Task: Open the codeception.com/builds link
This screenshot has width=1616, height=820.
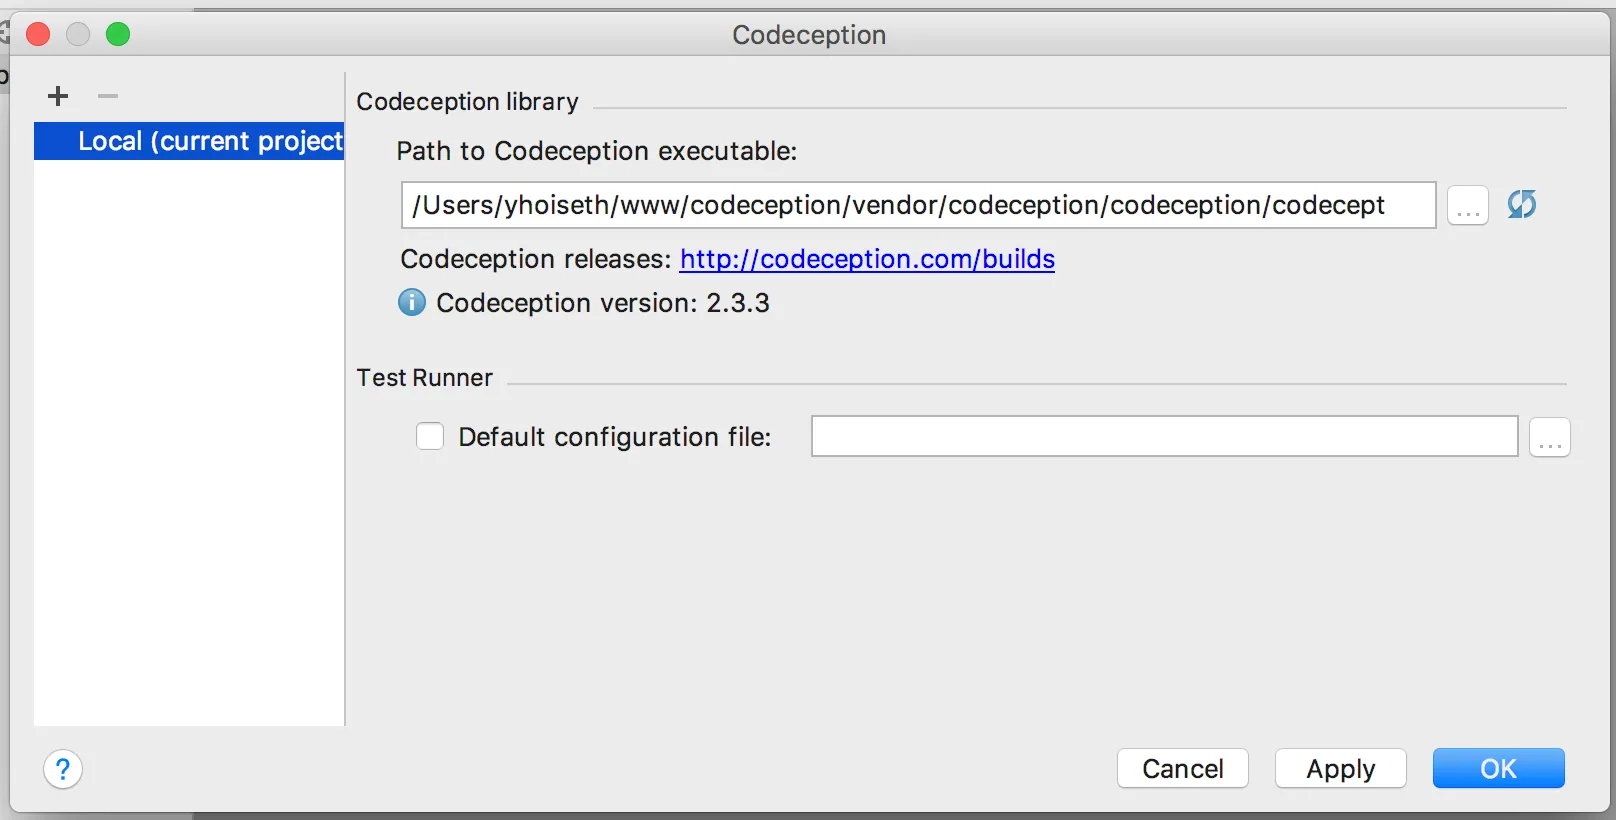Action: 867,259
